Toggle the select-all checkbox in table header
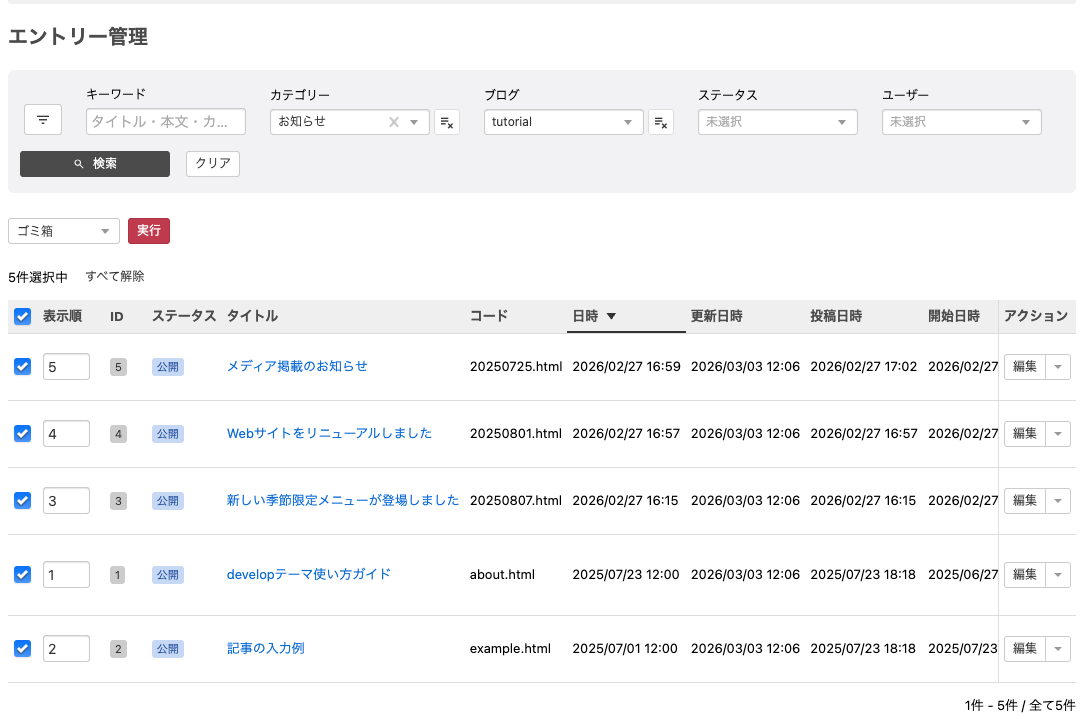Screen dimensions: 1084x719 (x=23, y=317)
